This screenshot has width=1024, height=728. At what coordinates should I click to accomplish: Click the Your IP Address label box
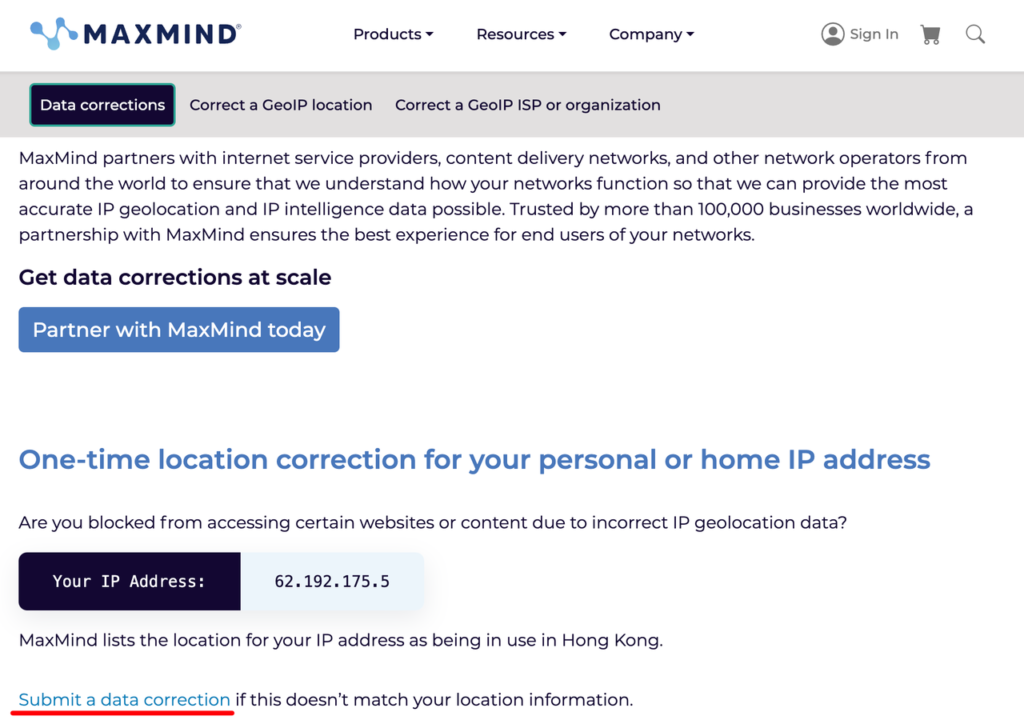click(129, 581)
